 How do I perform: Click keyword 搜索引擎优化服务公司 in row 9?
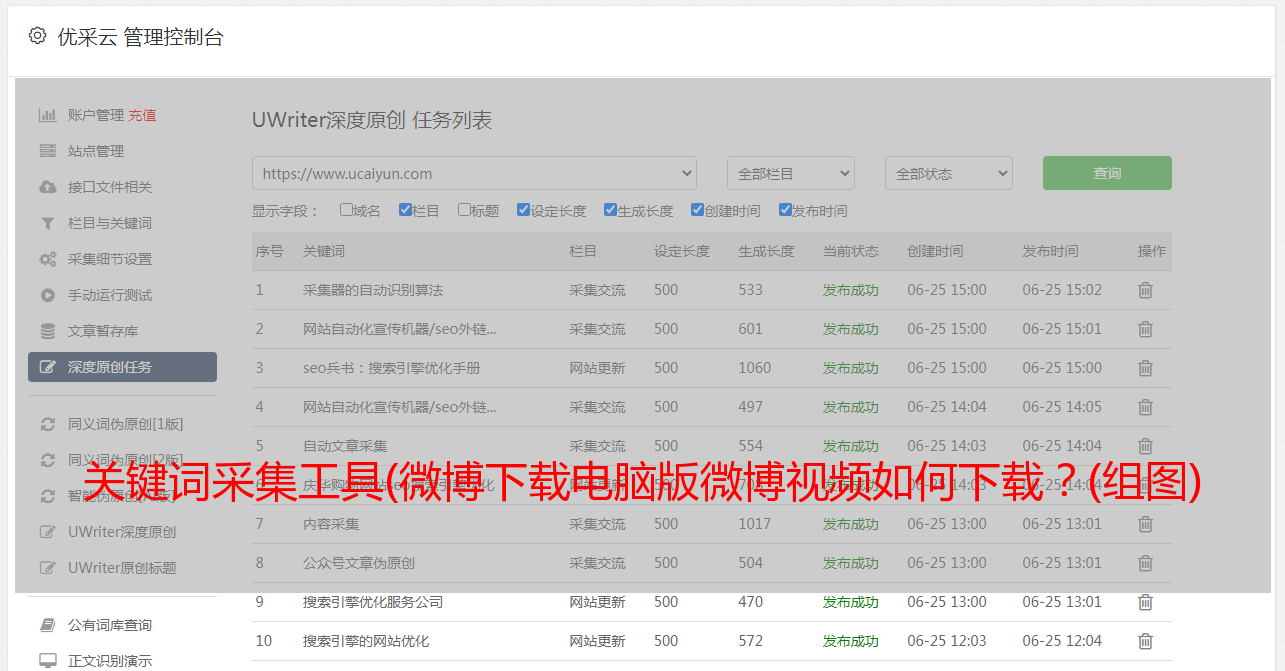[x=372, y=602]
